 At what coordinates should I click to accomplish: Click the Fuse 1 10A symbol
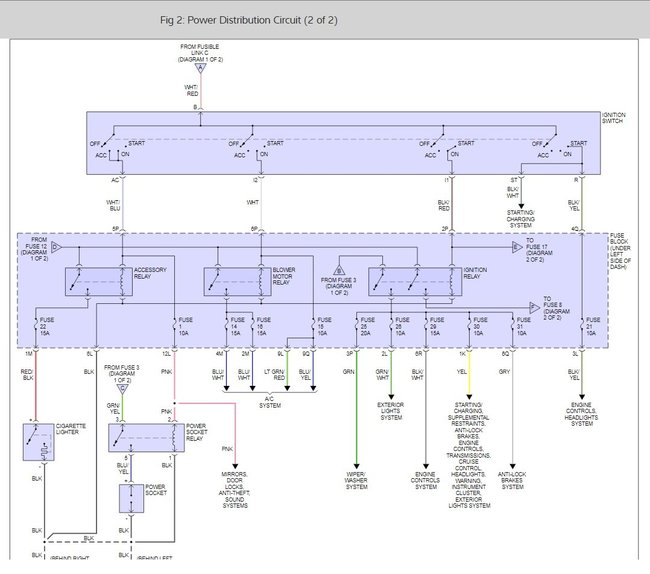tap(175, 326)
